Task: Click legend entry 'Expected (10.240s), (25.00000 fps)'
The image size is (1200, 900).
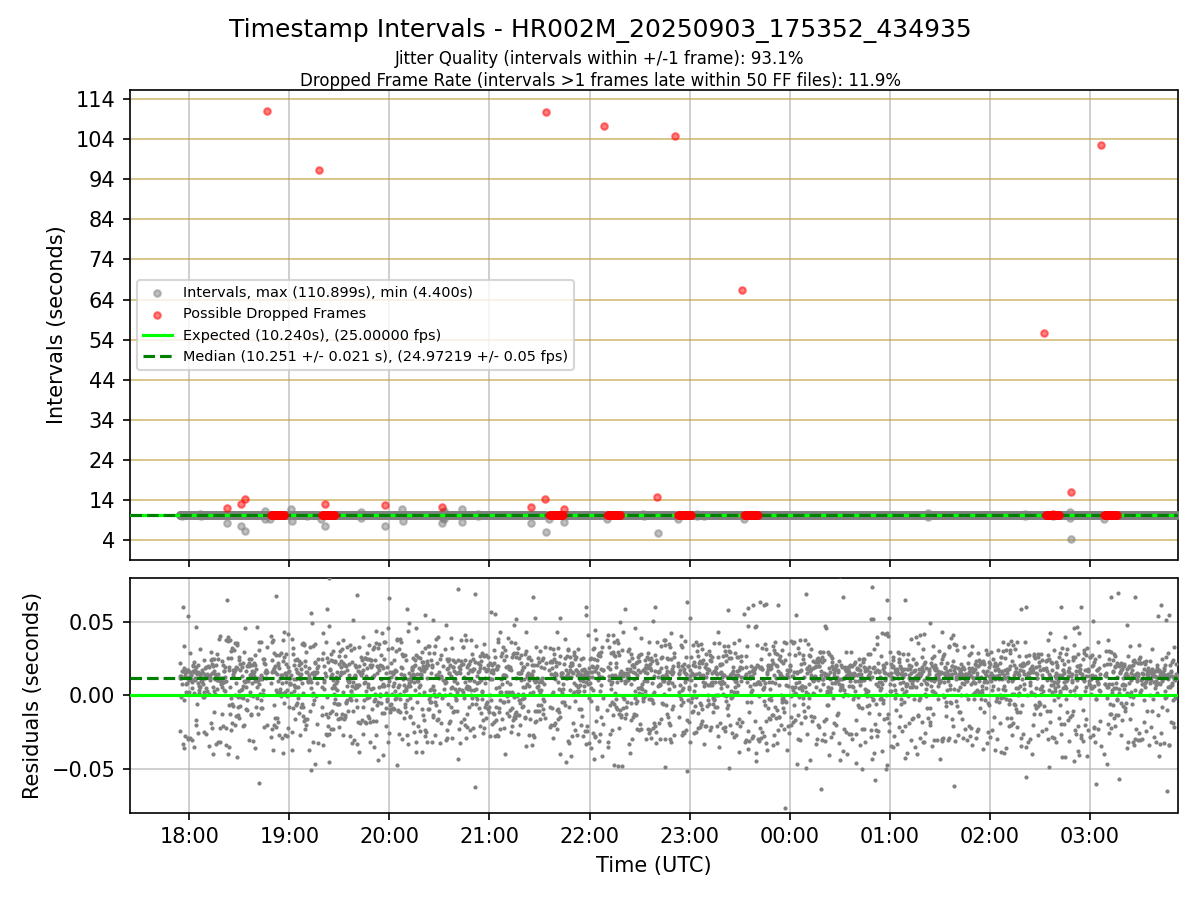Action: [x=312, y=334]
